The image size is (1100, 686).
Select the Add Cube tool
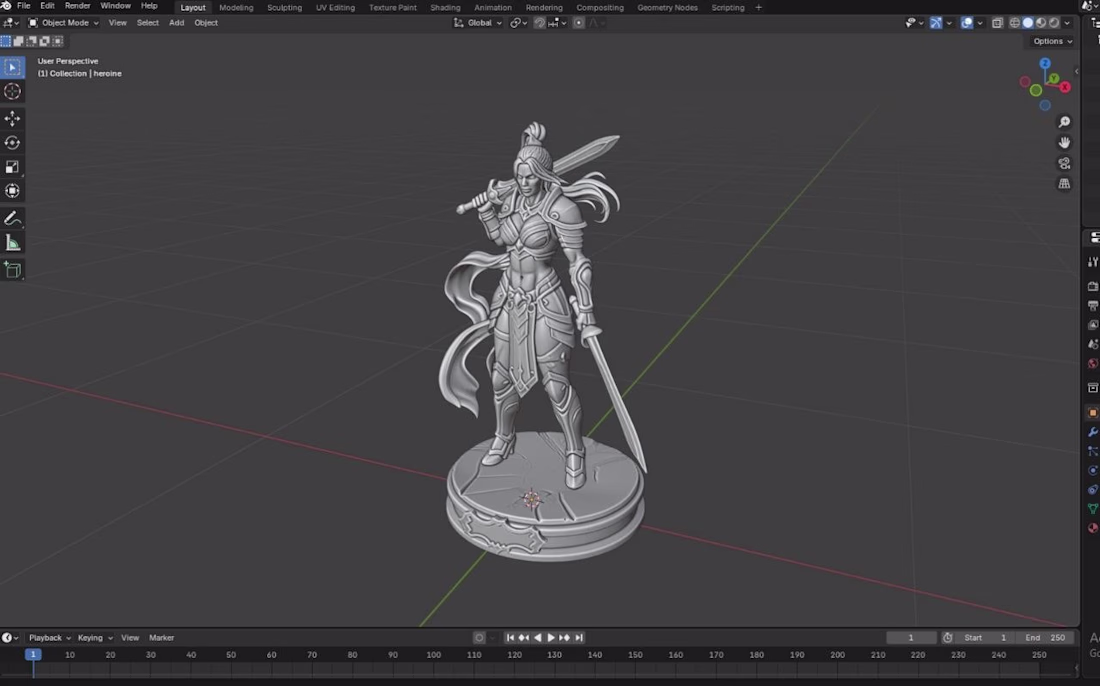(x=12, y=270)
